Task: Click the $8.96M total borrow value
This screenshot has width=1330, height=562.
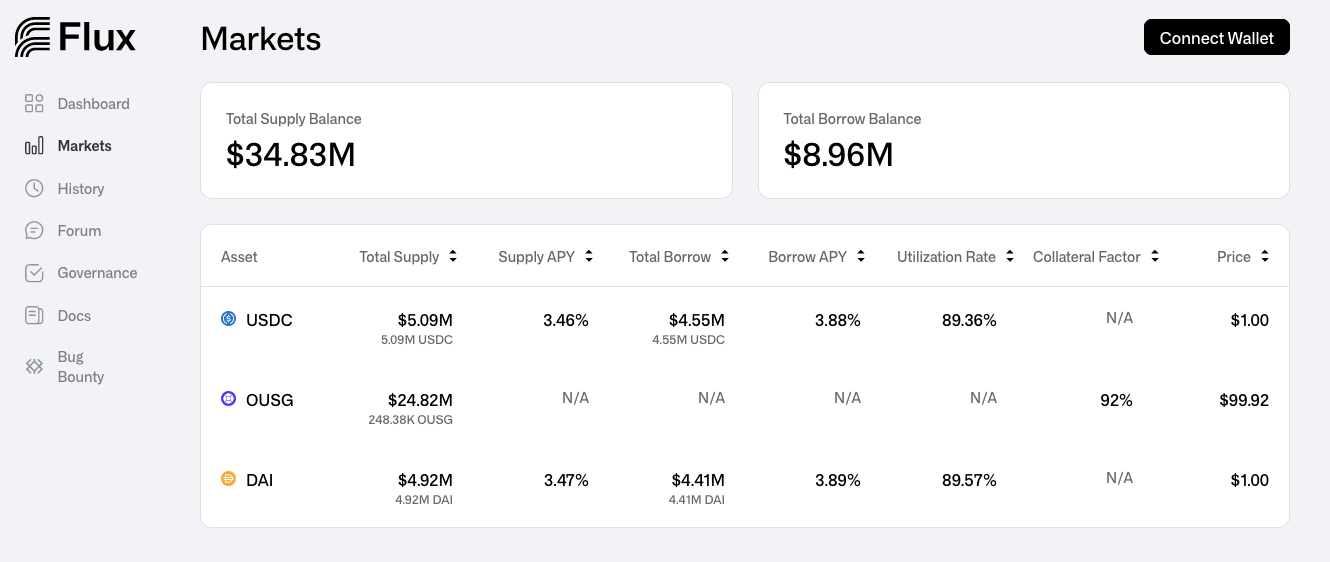Action: (x=838, y=155)
